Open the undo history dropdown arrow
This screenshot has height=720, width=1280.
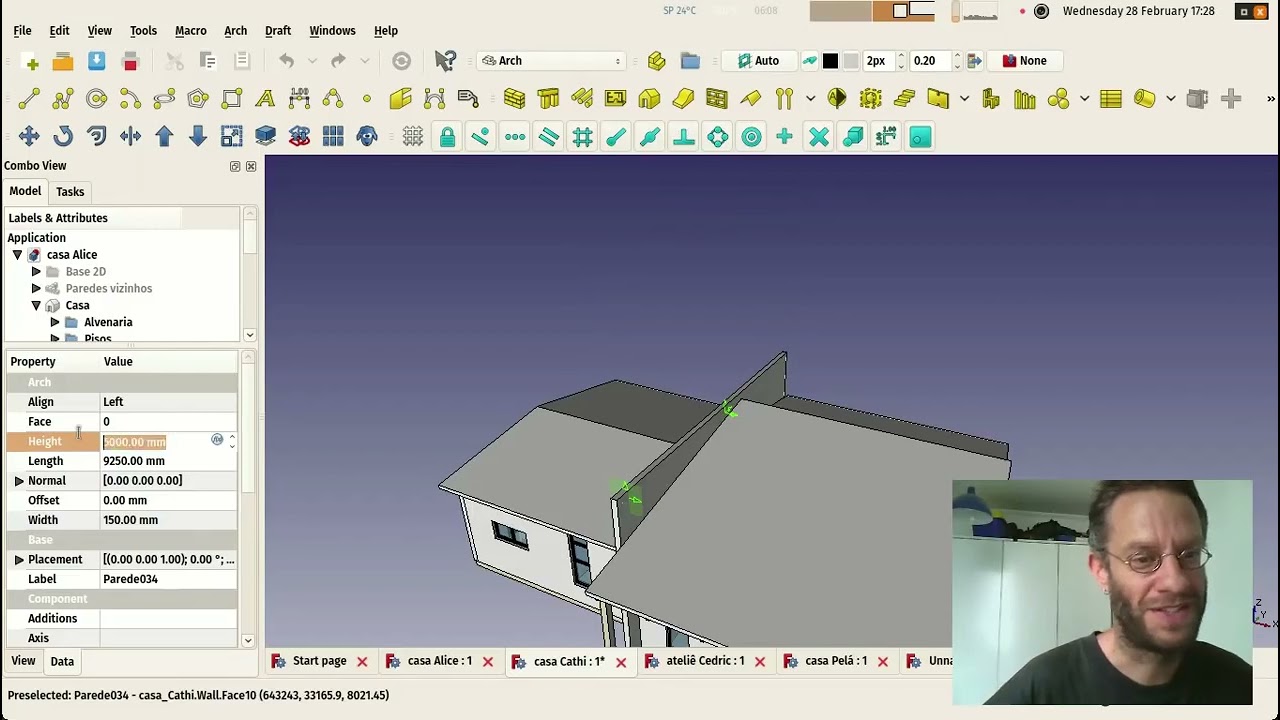point(312,61)
